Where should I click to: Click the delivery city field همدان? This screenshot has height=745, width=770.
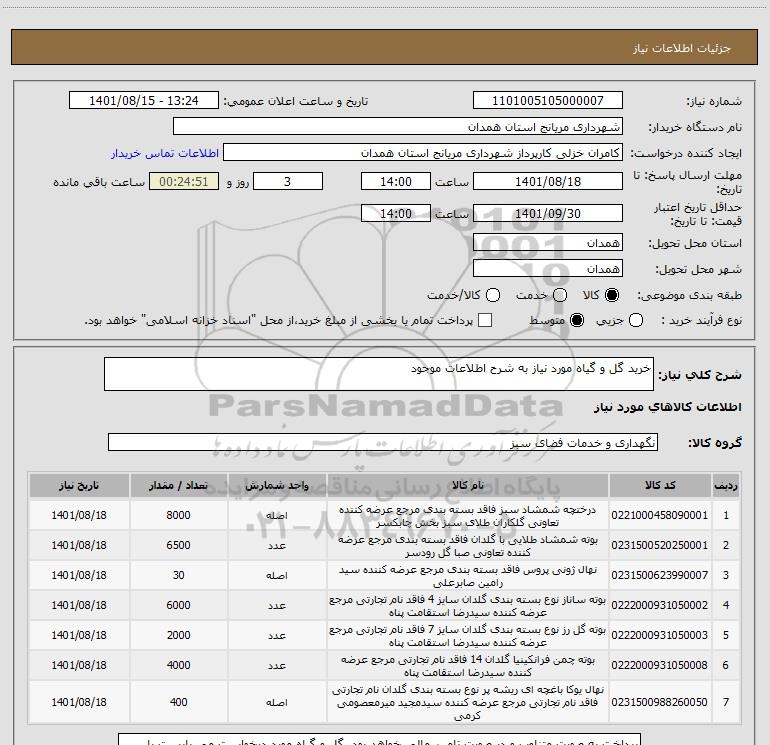[x=548, y=268]
